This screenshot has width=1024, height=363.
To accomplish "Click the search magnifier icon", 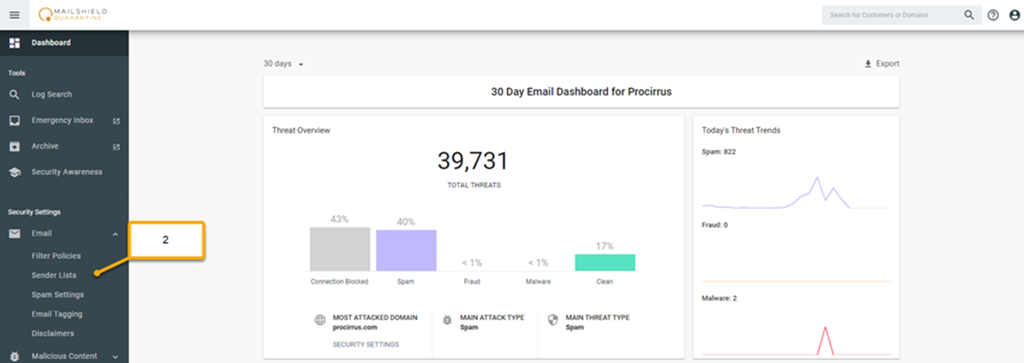I will point(969,14).
